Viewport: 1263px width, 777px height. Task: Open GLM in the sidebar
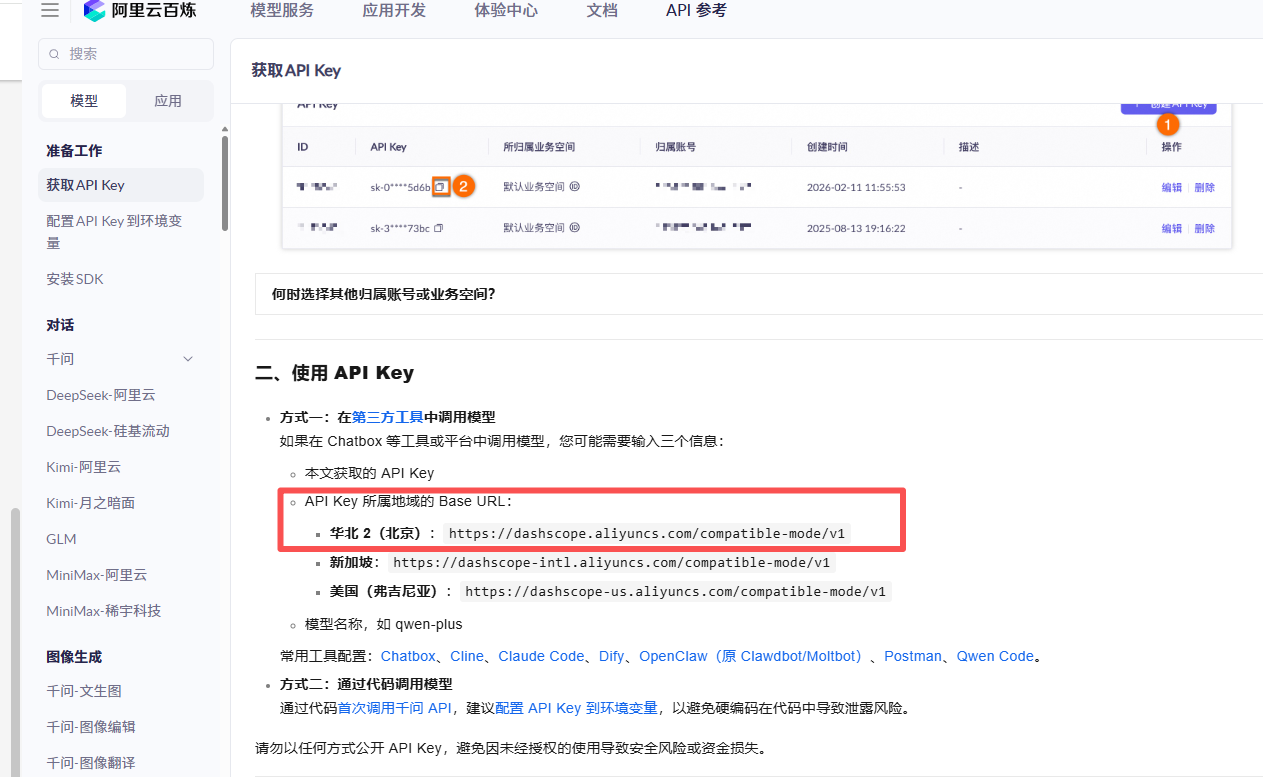click(x=61, y=539)
